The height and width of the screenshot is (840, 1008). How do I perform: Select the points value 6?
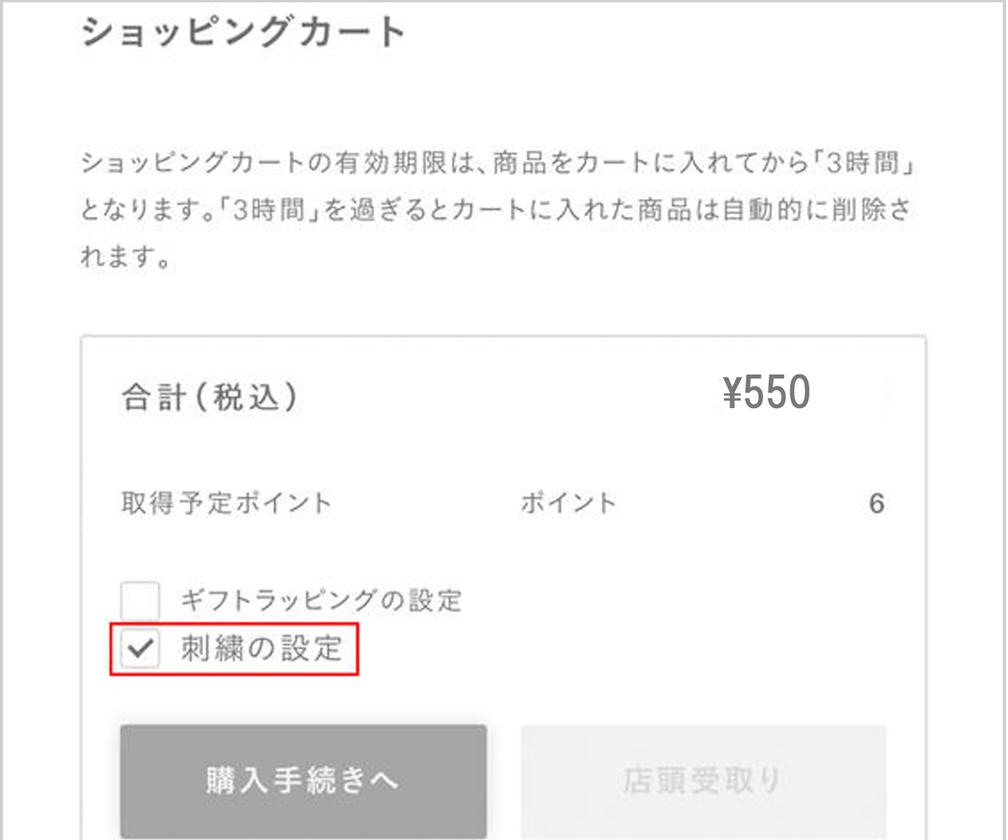point(877,503)
